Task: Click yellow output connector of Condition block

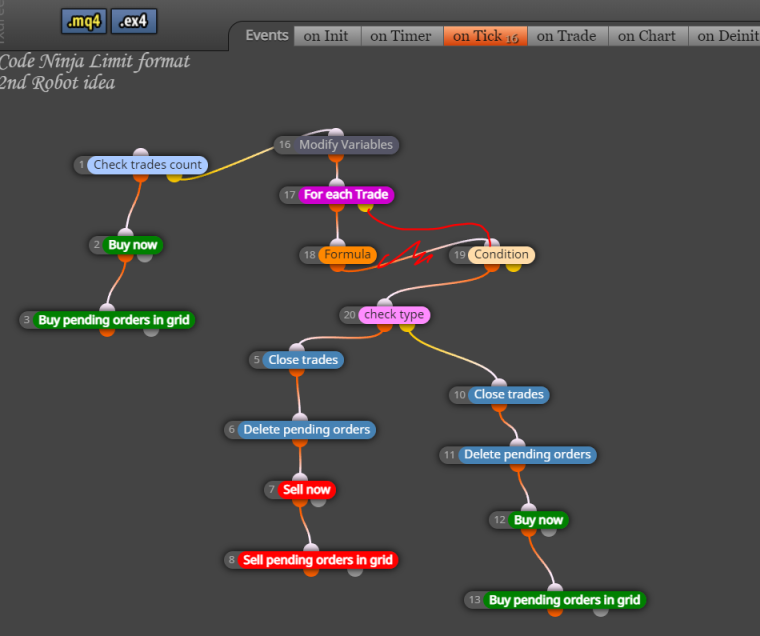Action: 513,267
